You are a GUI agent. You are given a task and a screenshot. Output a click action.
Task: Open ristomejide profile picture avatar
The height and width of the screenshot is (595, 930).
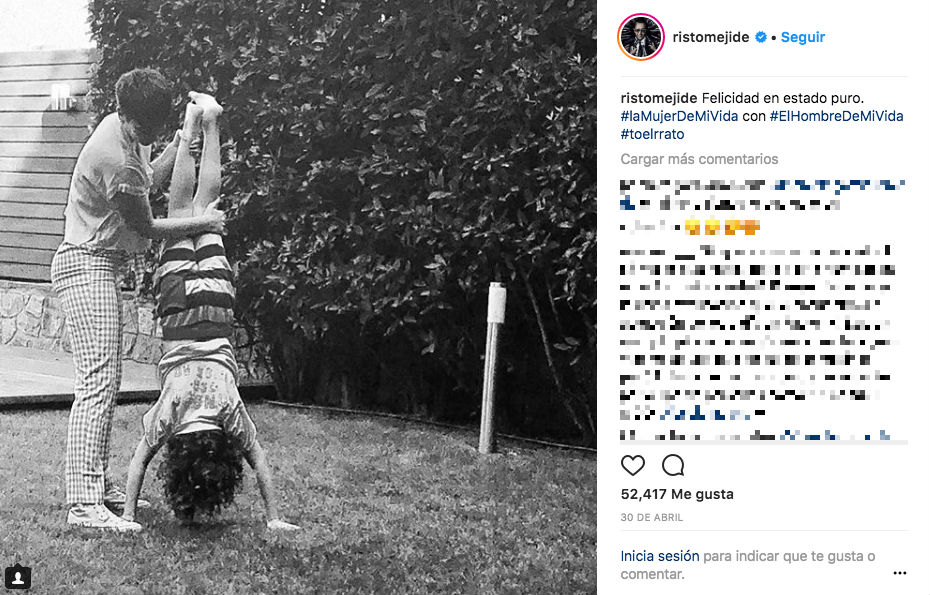tap(641, 37)
